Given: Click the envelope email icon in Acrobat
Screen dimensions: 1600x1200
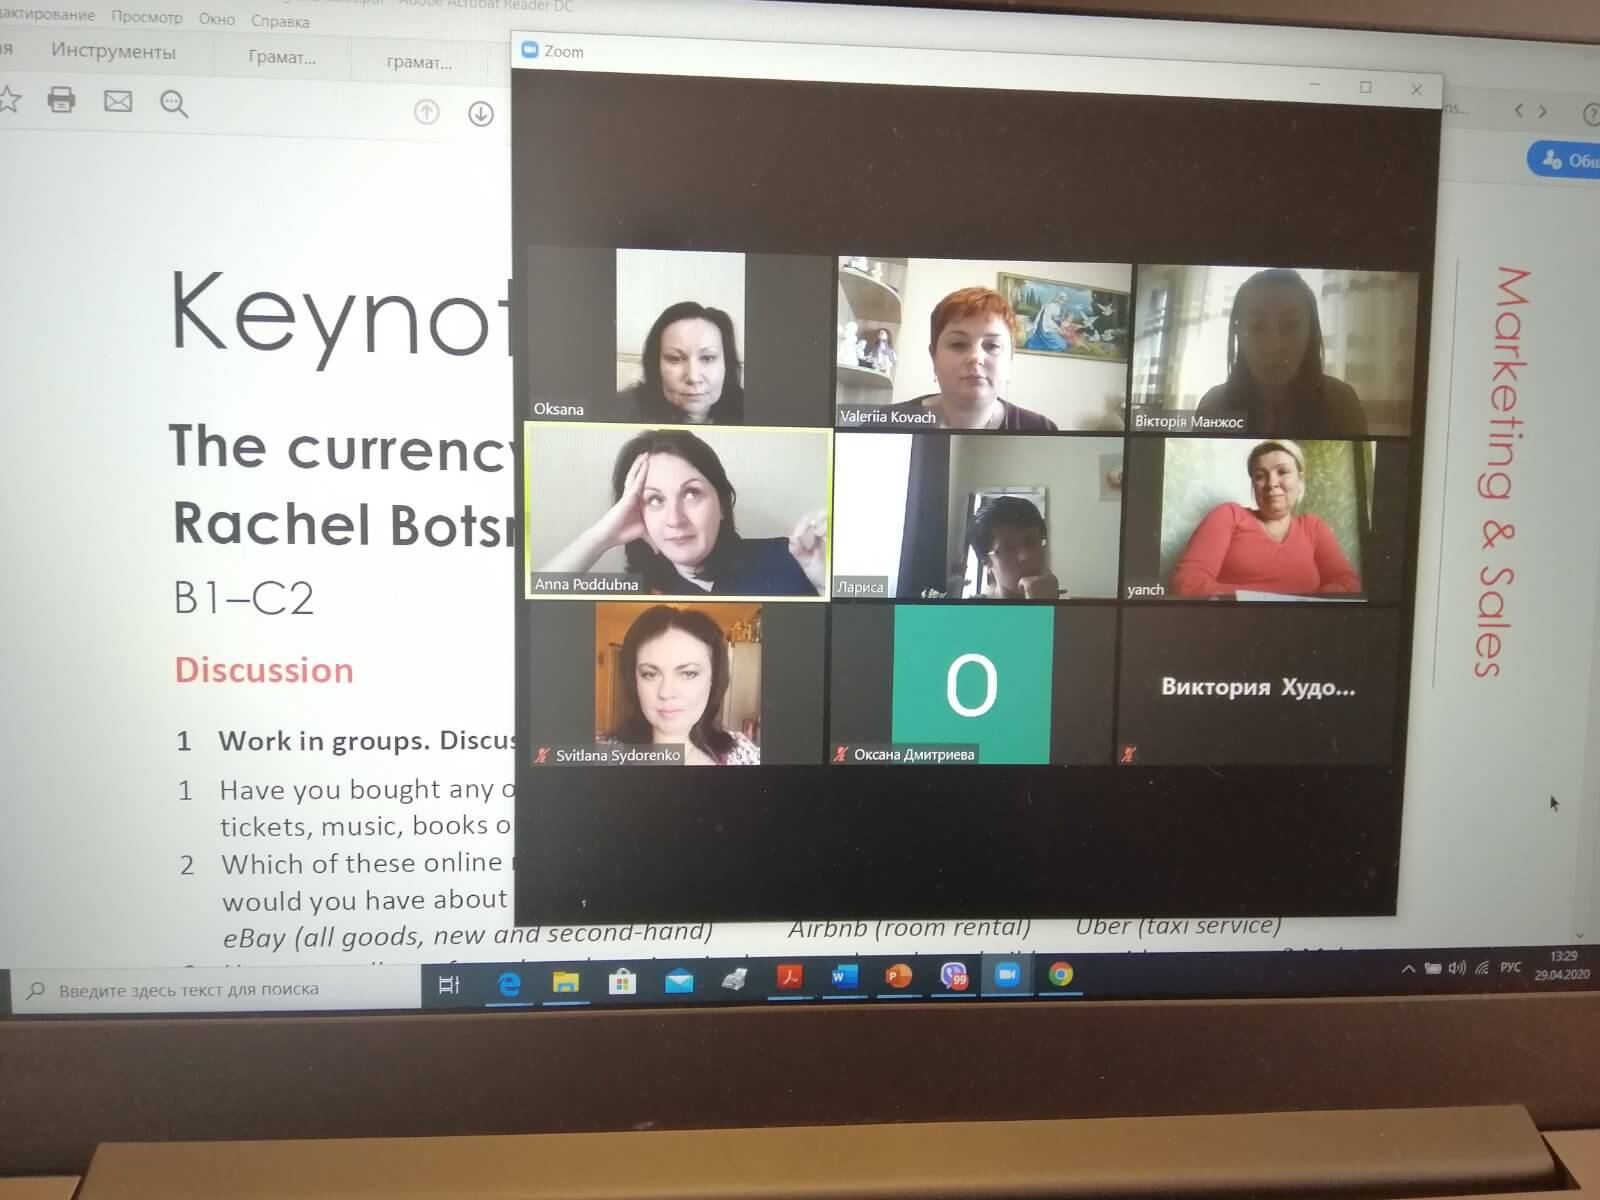Looking at the screenshot, I should [x=118, y=101].
